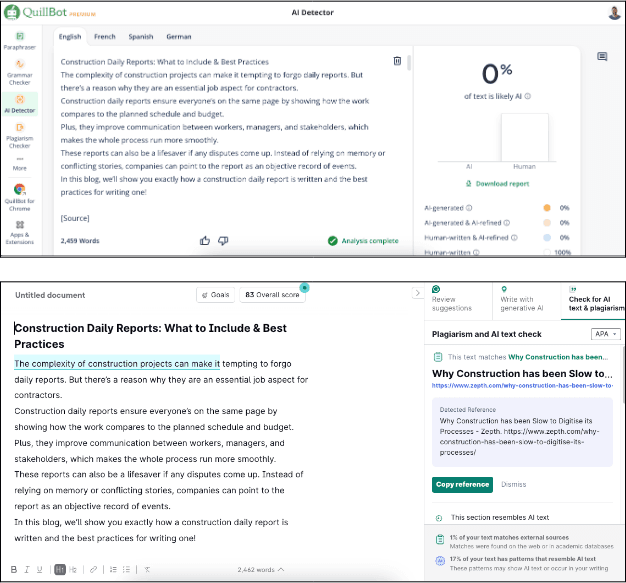Switch to the German language tab

click(x=178, y=36)
